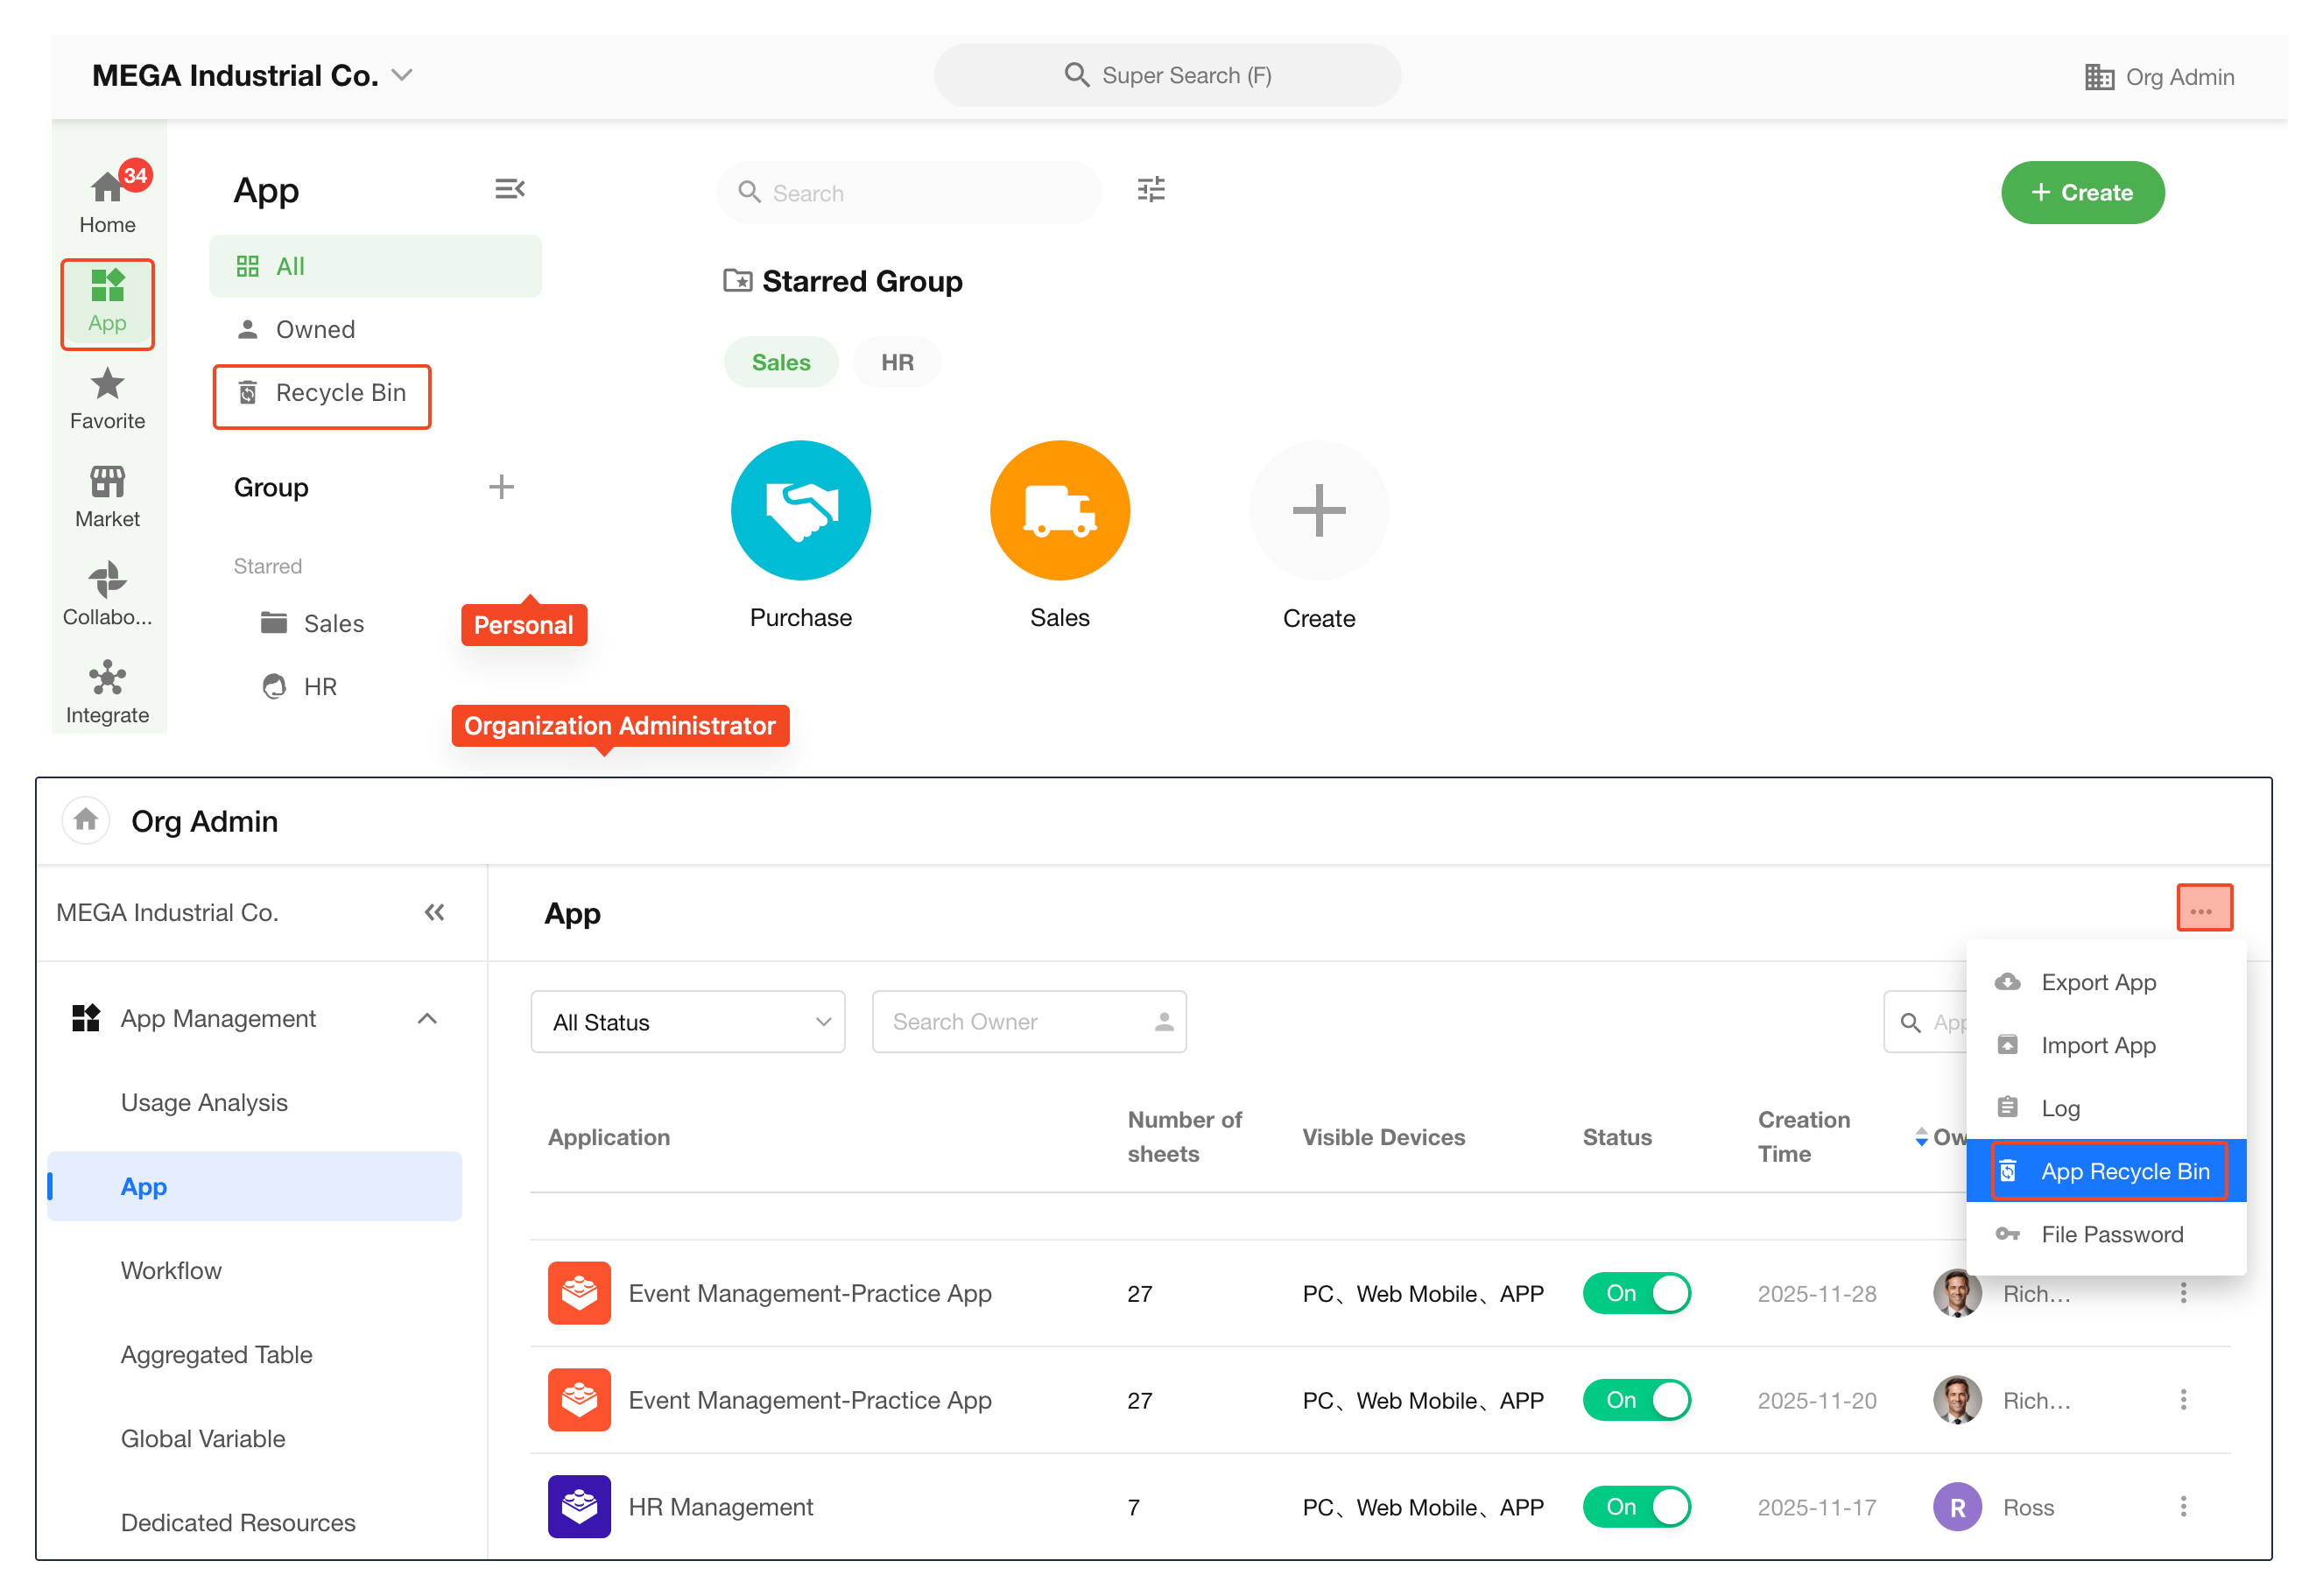Open the Purchase app icon

click(x=800, y=511)
